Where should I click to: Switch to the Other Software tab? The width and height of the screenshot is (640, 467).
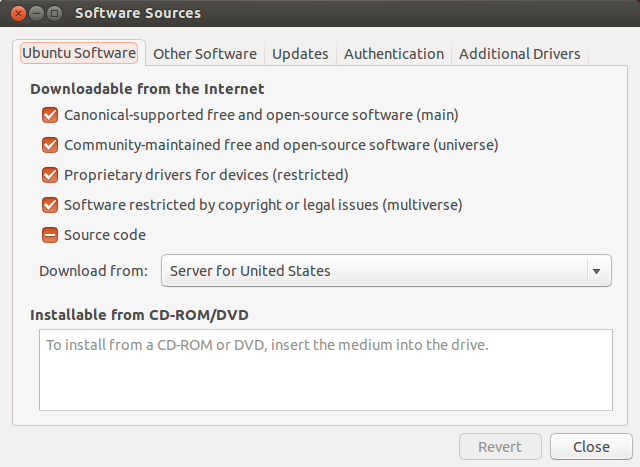205,53
